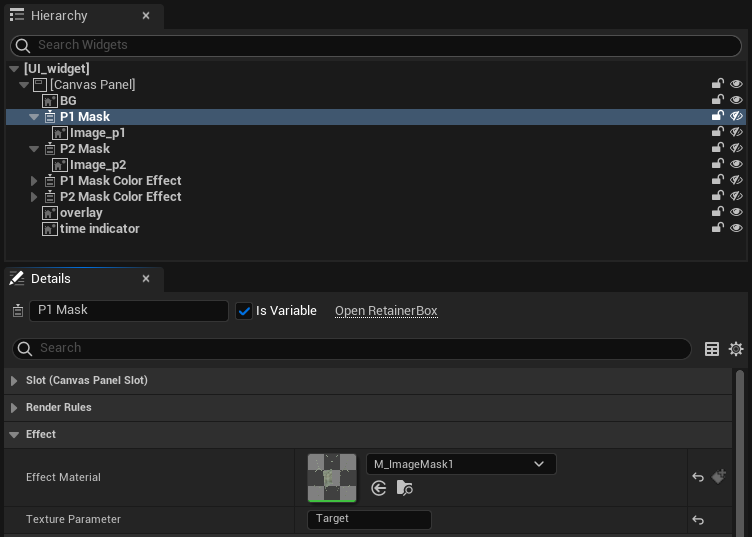Viewport: 752px width, 537px height.
Task: Expand the P1 Mask Color Effect item
Action: [34, 181]
